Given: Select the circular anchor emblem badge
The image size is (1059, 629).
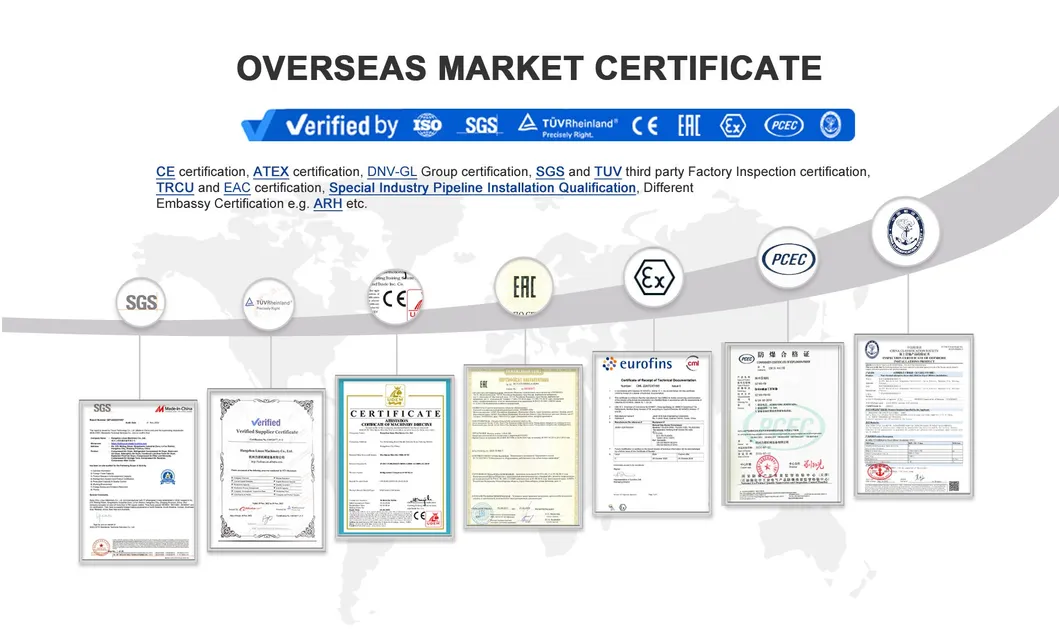Looking at the screenshot, I should pos(904,230).
